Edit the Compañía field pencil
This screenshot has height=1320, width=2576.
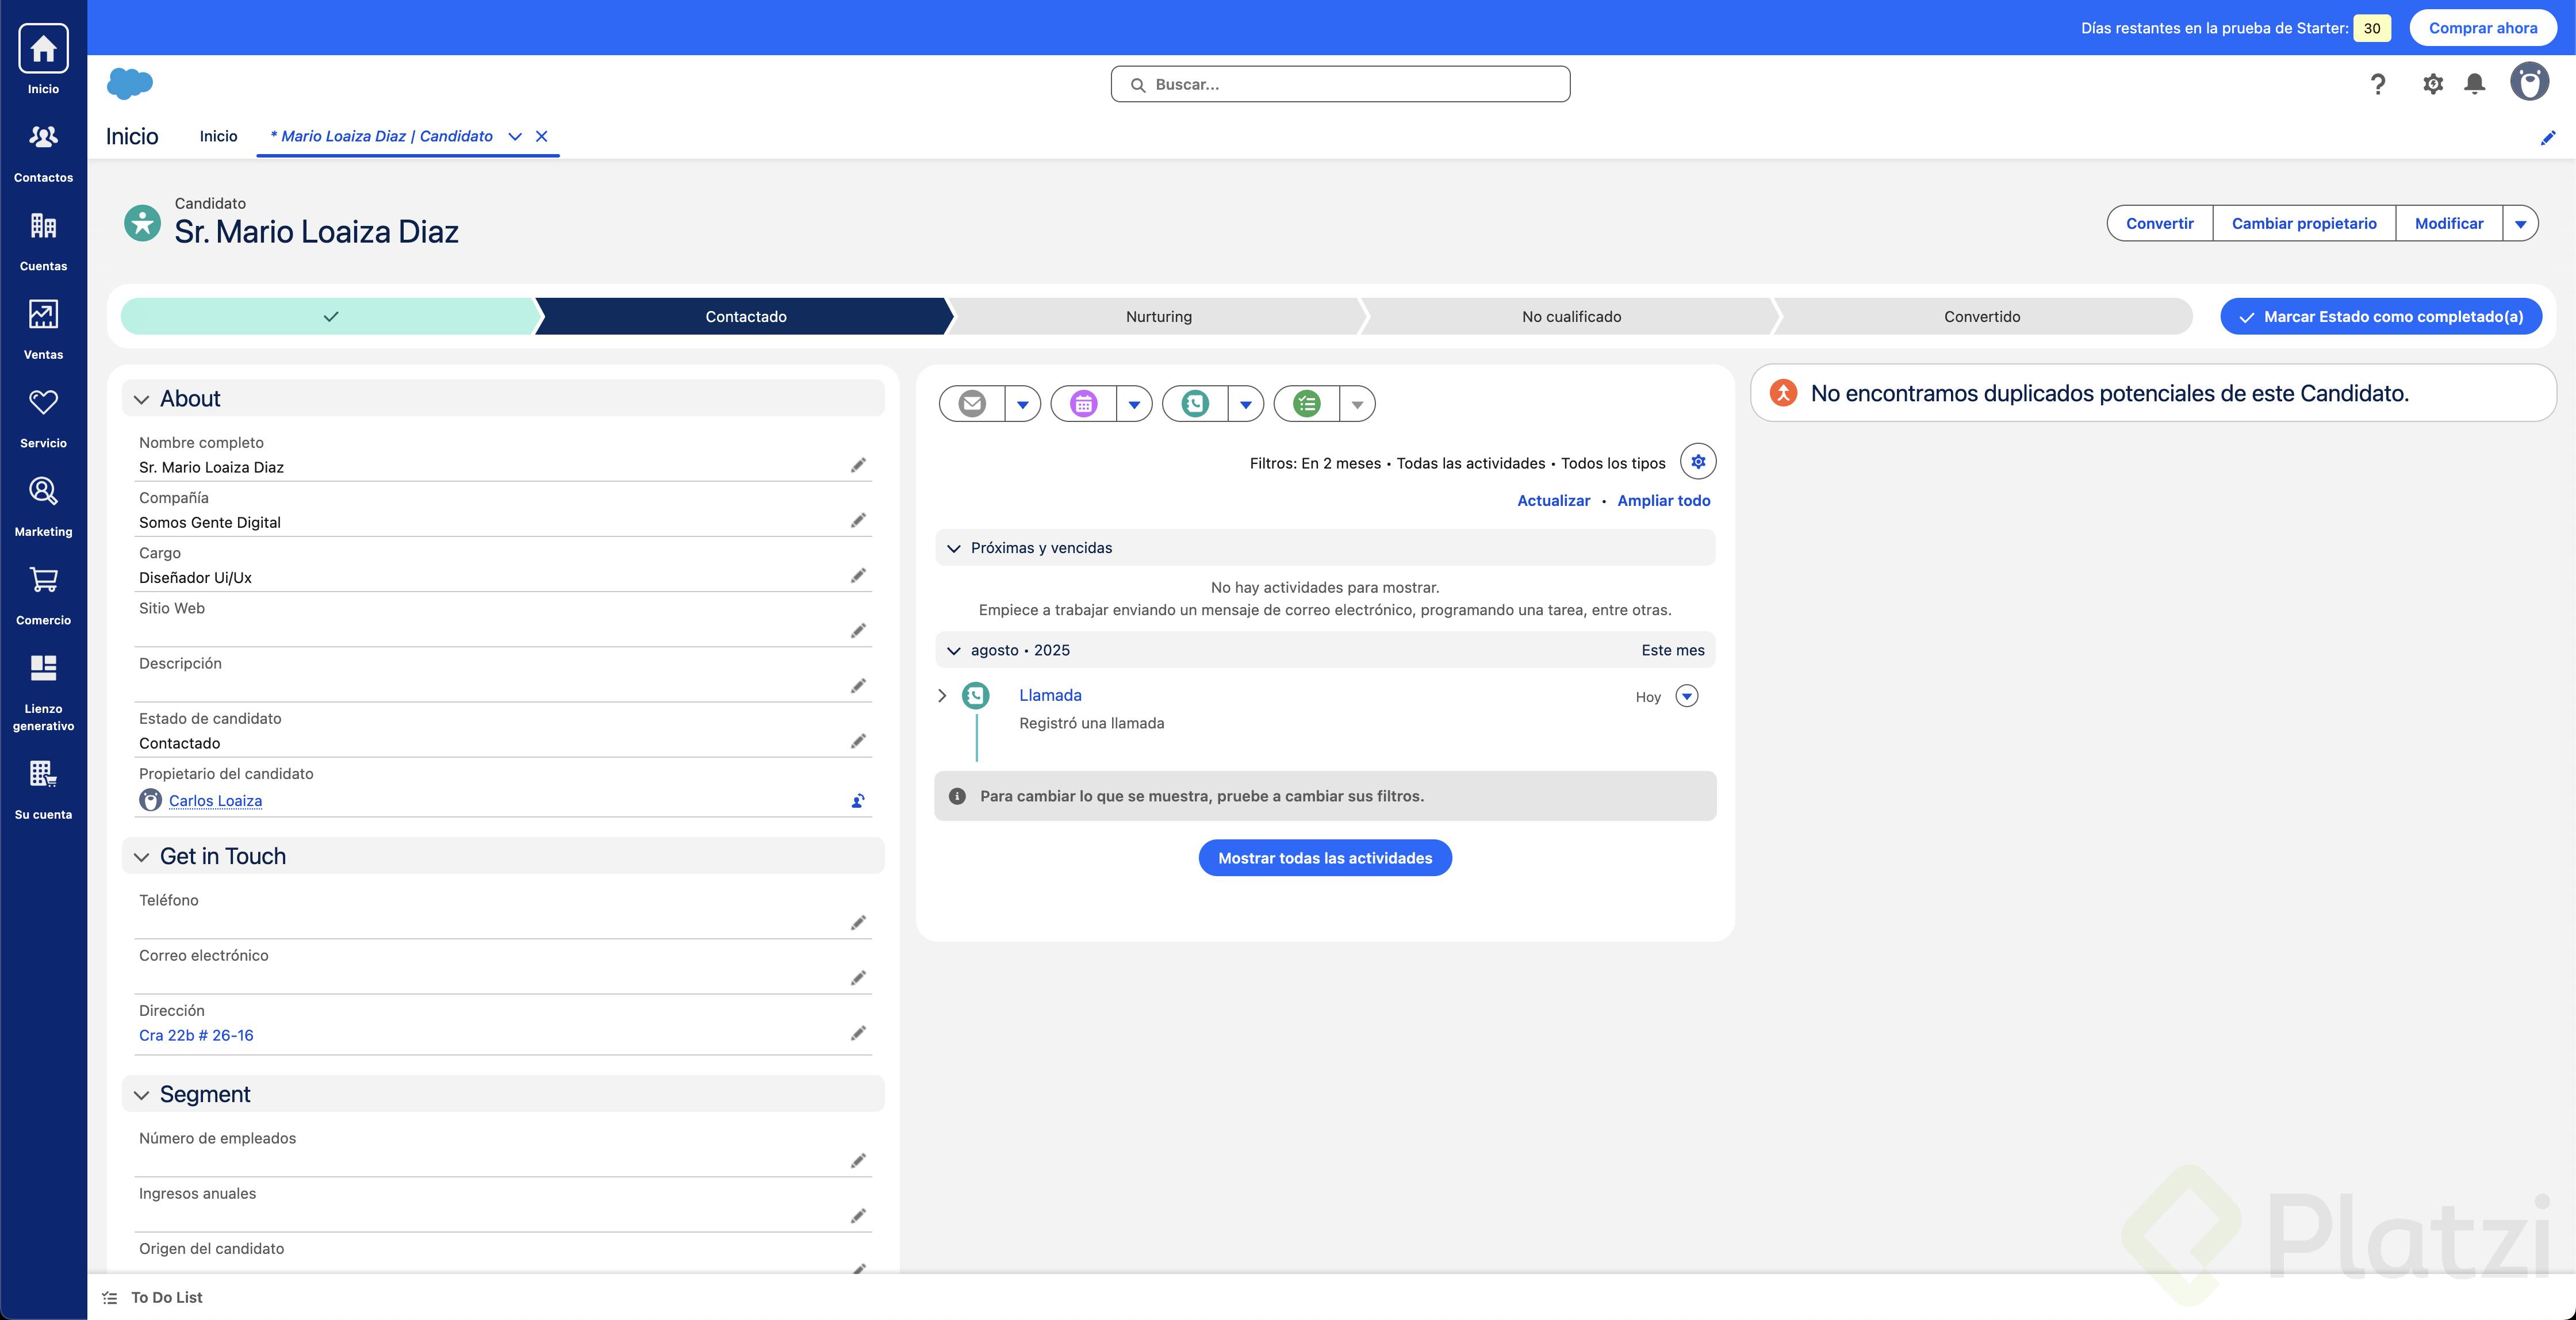click(x=858, y=521)
